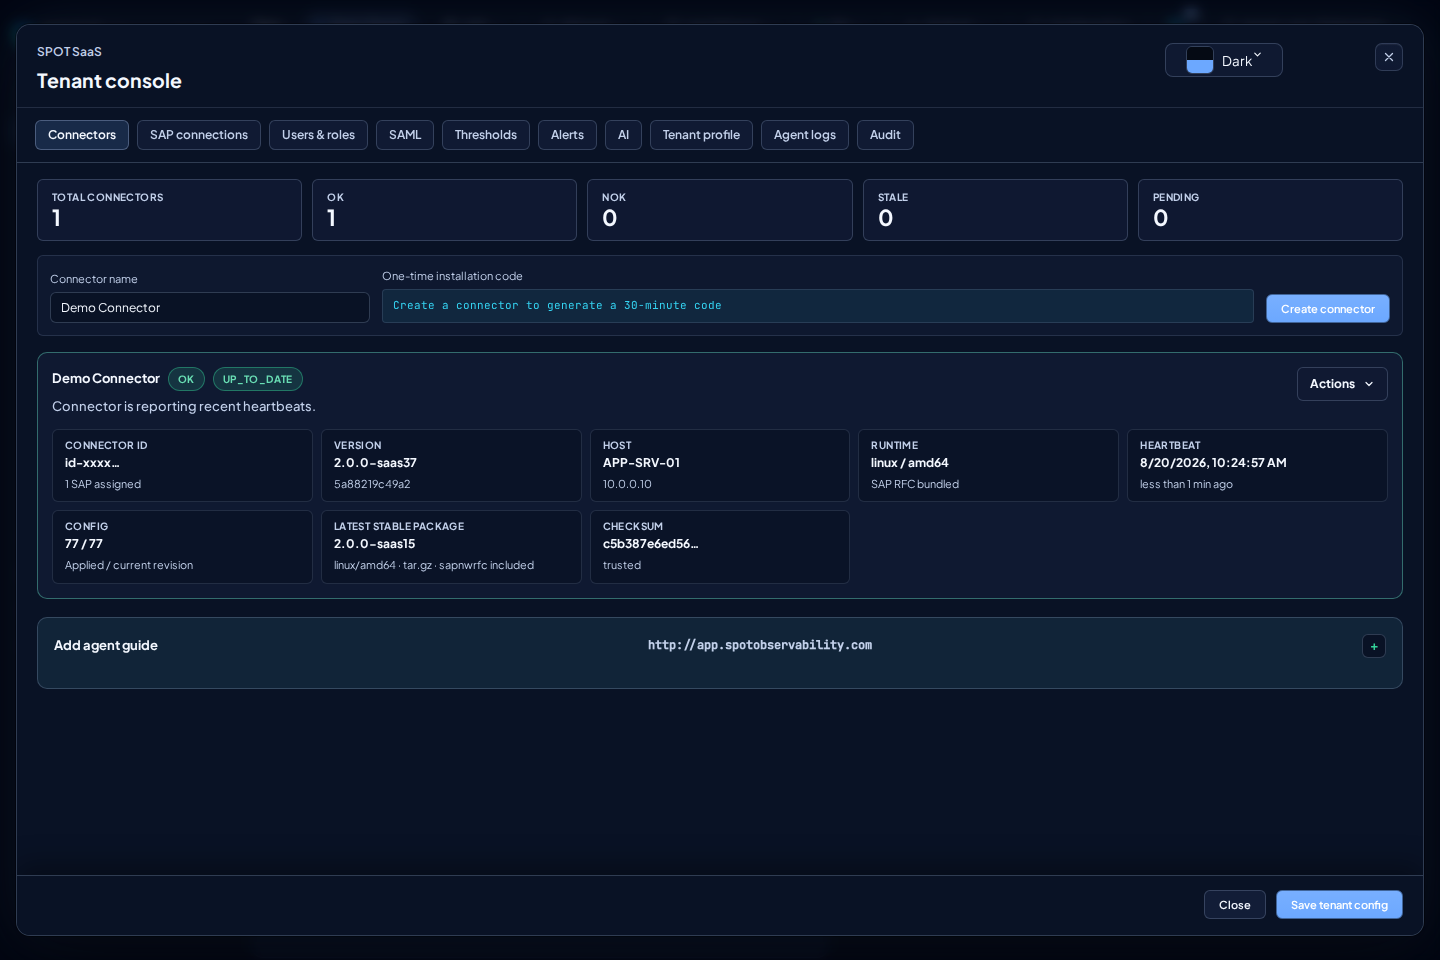The height and width of the screenshot is (960, 1440).
Task: Switch to the Connectors tab
Action: point(82,135)
